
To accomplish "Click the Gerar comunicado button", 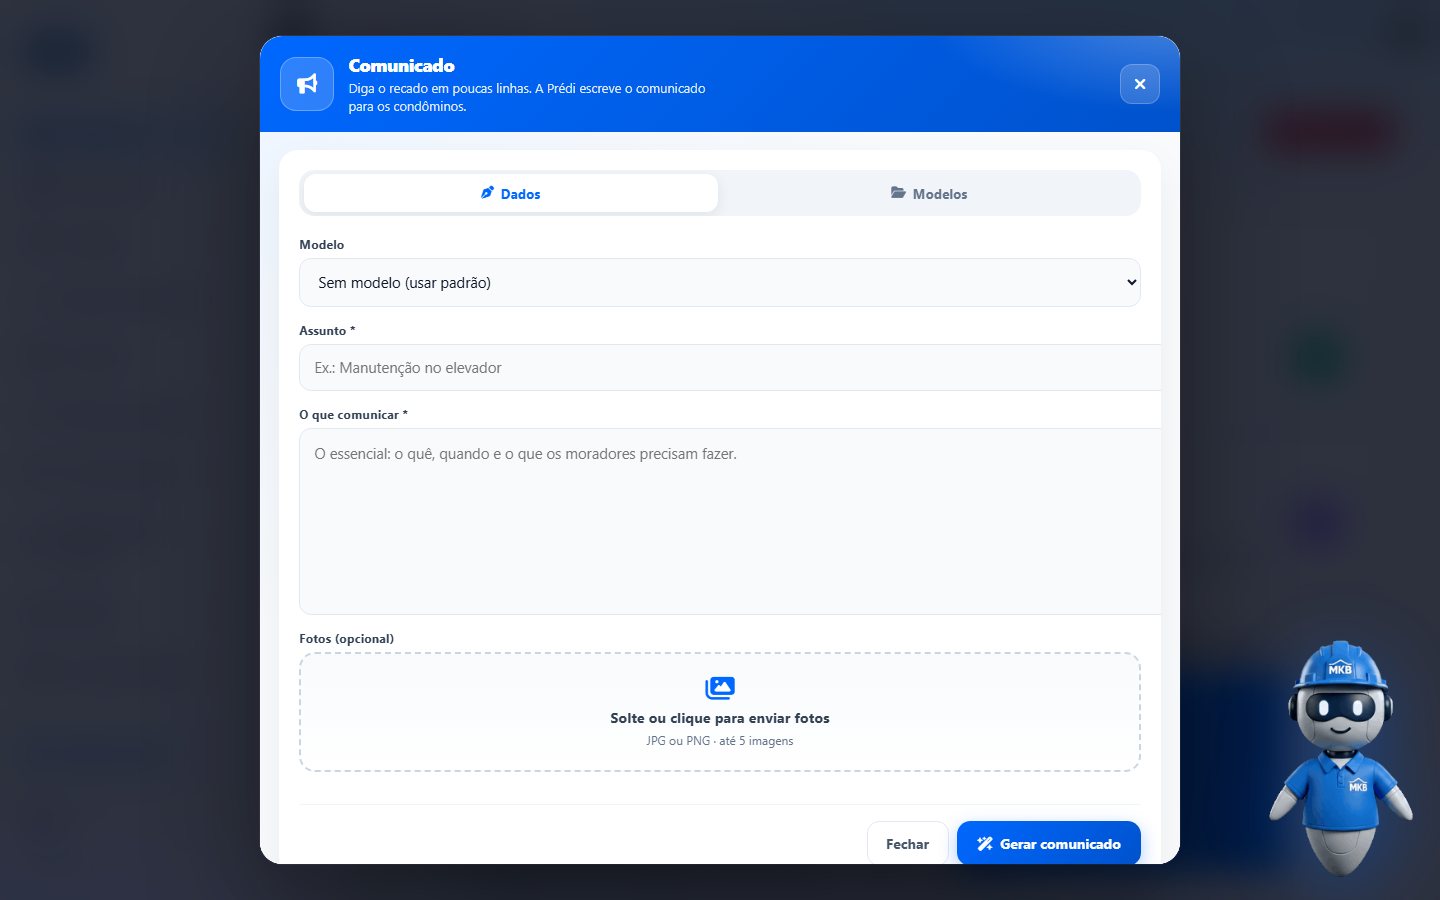I will (x=1049, y=844).
